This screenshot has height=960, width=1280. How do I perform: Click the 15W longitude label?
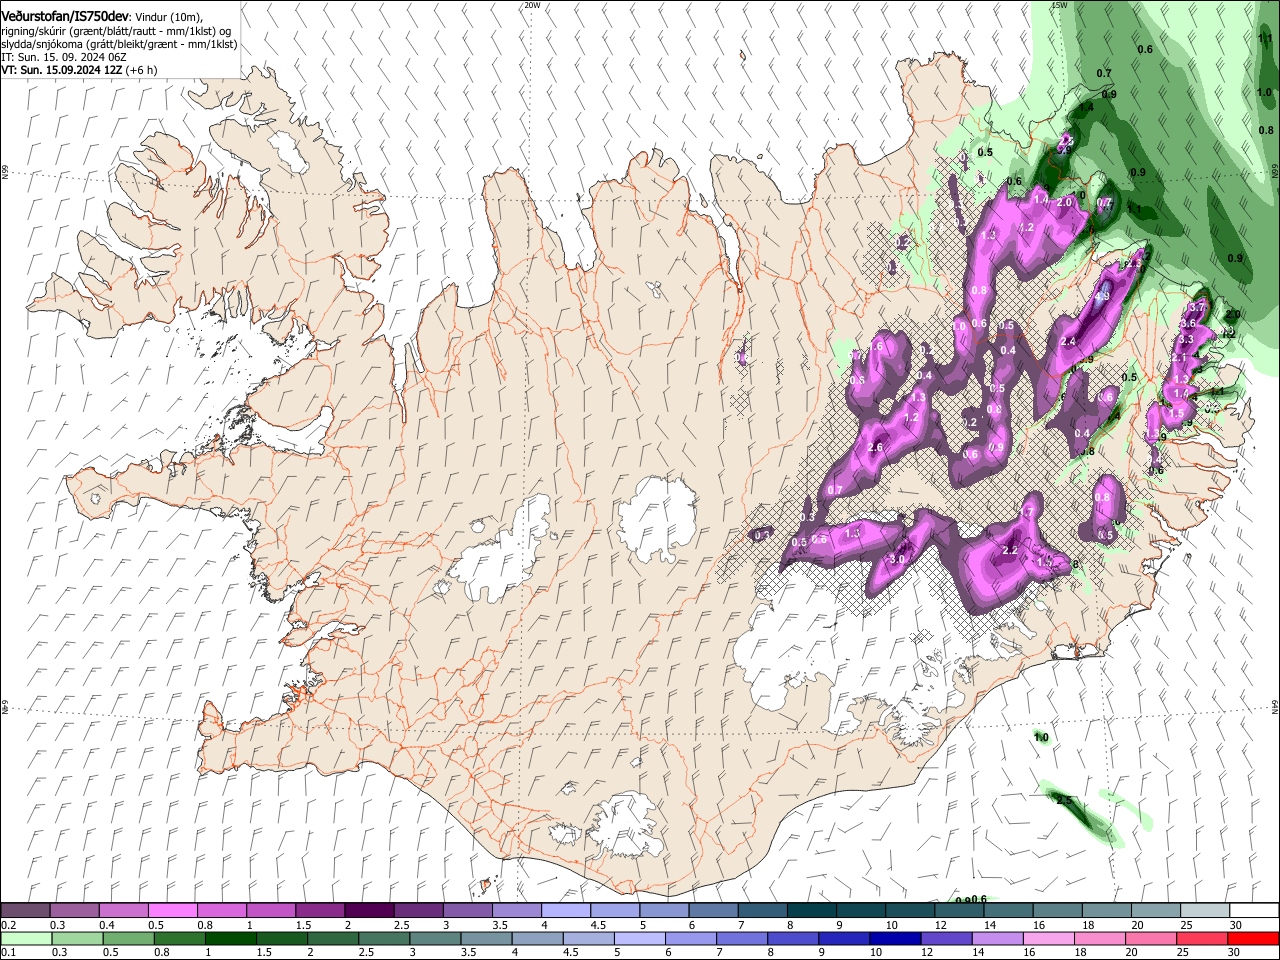coord(1058,5)
